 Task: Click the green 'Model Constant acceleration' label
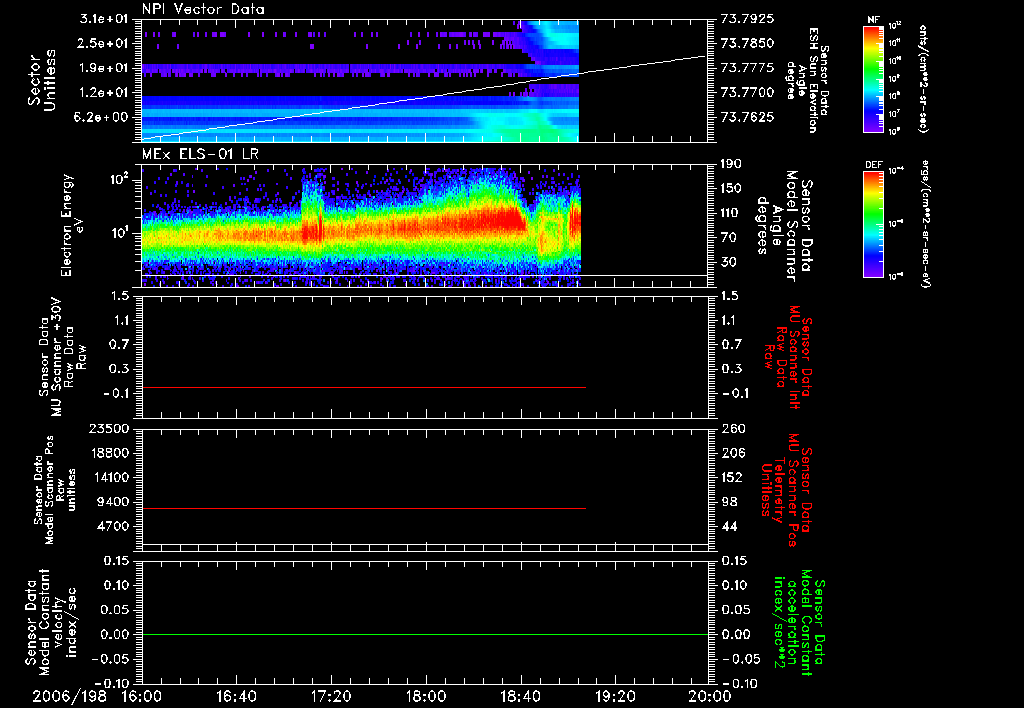tap(799, 622)
